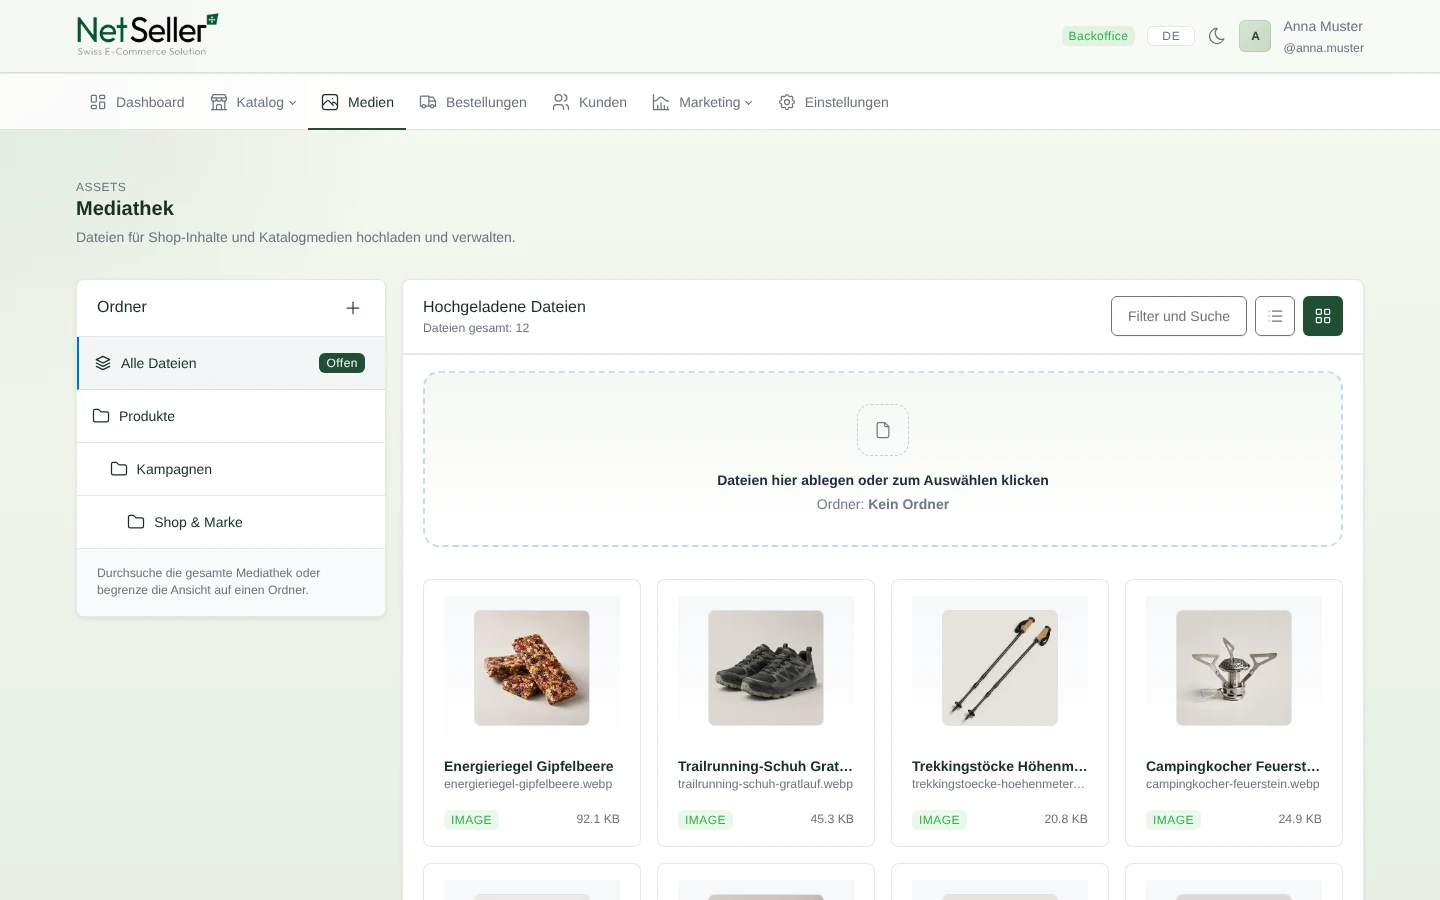Add a new folder with plus icon

coord(353,308)
